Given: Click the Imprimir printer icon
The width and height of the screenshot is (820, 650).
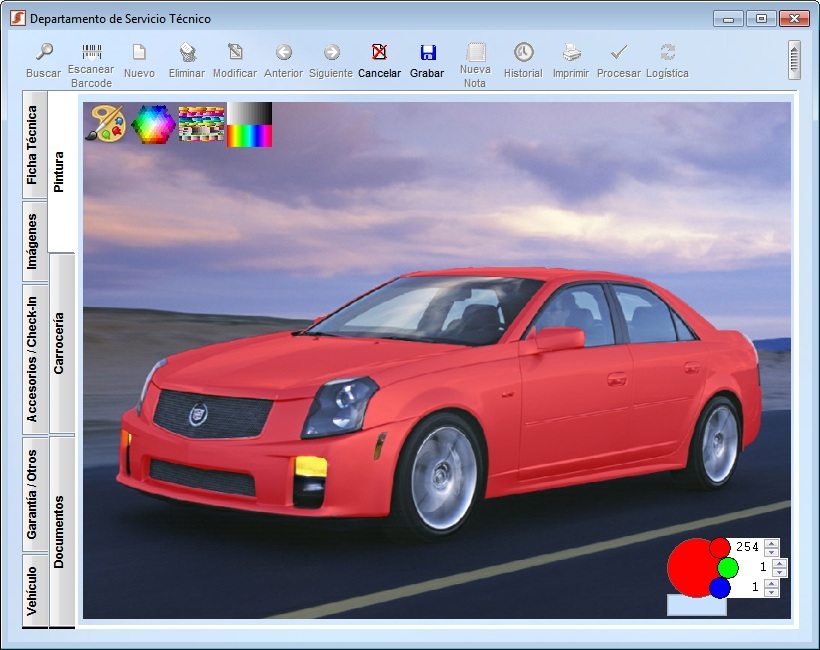Looking at the screenshot, I should pyautogui.click(x=571, y=53).
